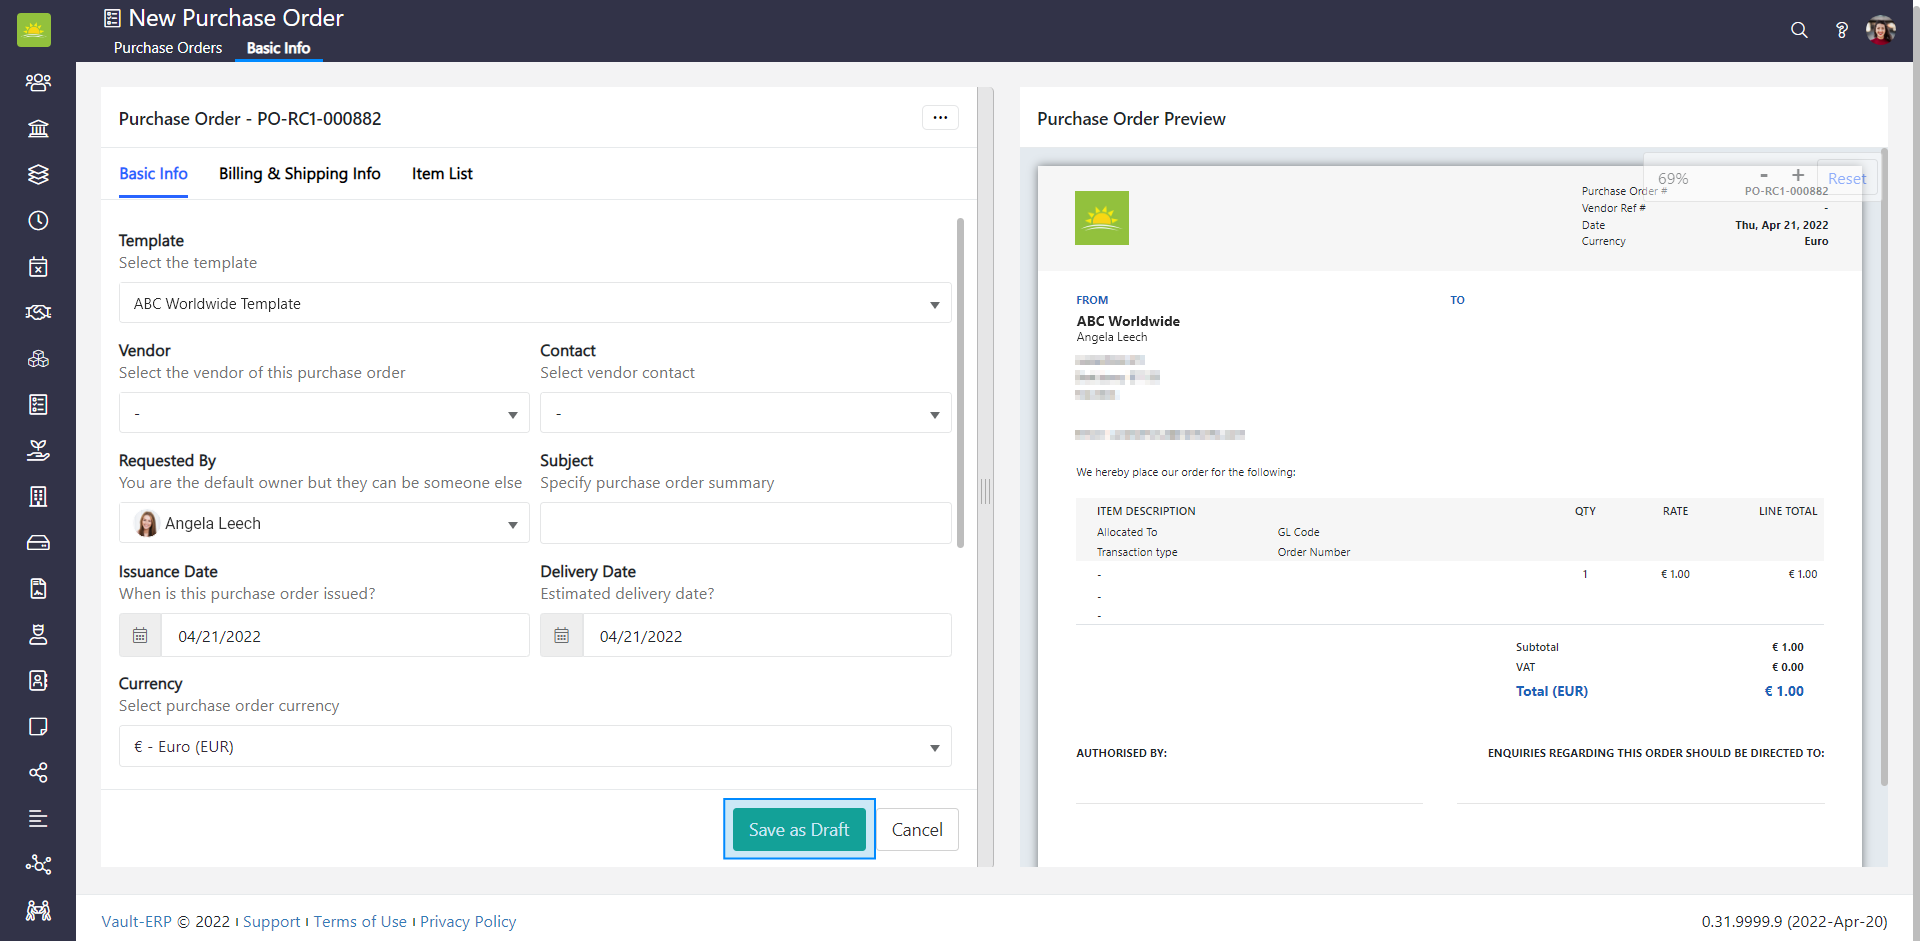Click the search magnifier icon
This screenshot has height=941, width=1920.
1799,30
